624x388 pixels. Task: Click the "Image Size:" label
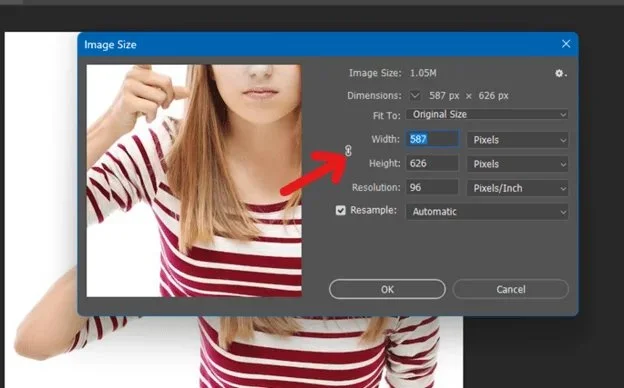click(x=375, y=73)
